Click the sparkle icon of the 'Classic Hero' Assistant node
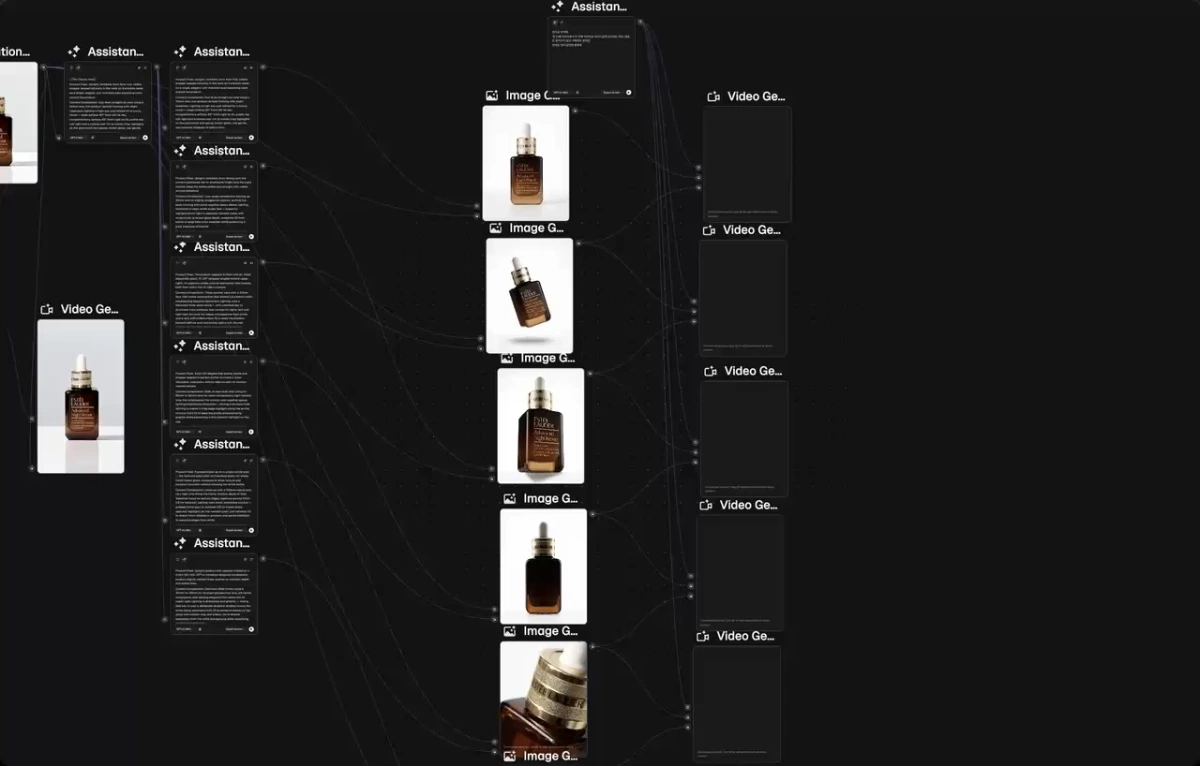The image size is (1200, 766). 74,52
